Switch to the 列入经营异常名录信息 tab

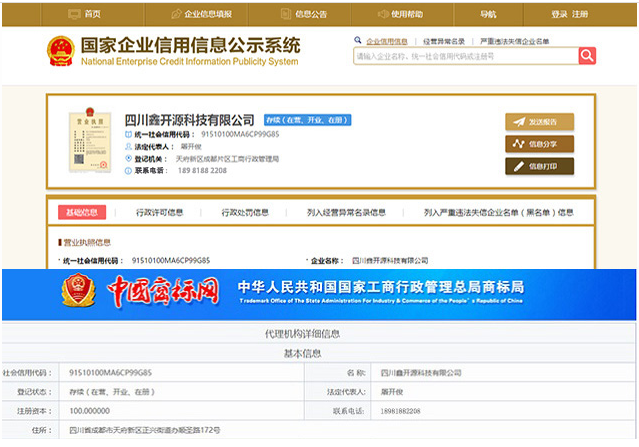tap(346, 212)
